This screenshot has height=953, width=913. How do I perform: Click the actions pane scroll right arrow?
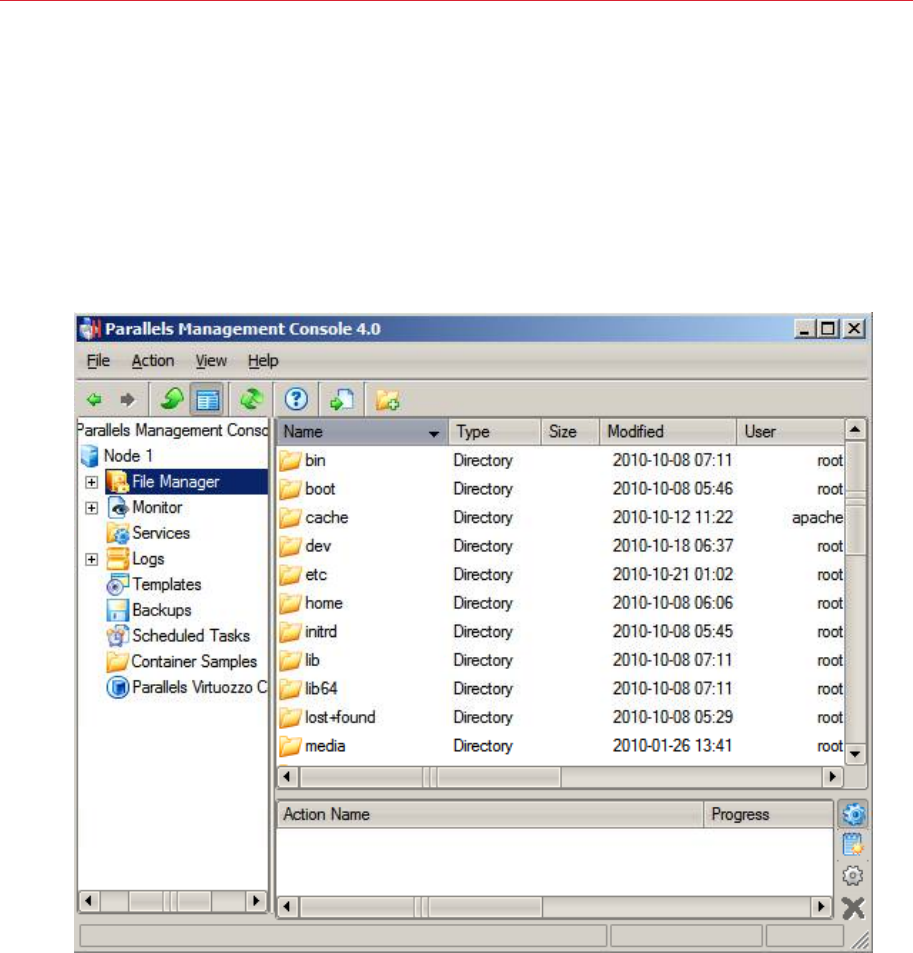[x=821, y=907]
